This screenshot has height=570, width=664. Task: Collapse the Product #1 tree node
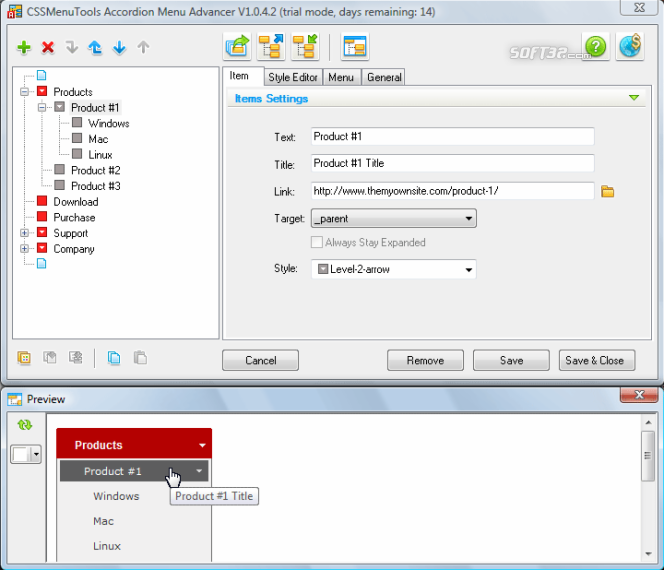pos(42,107)
